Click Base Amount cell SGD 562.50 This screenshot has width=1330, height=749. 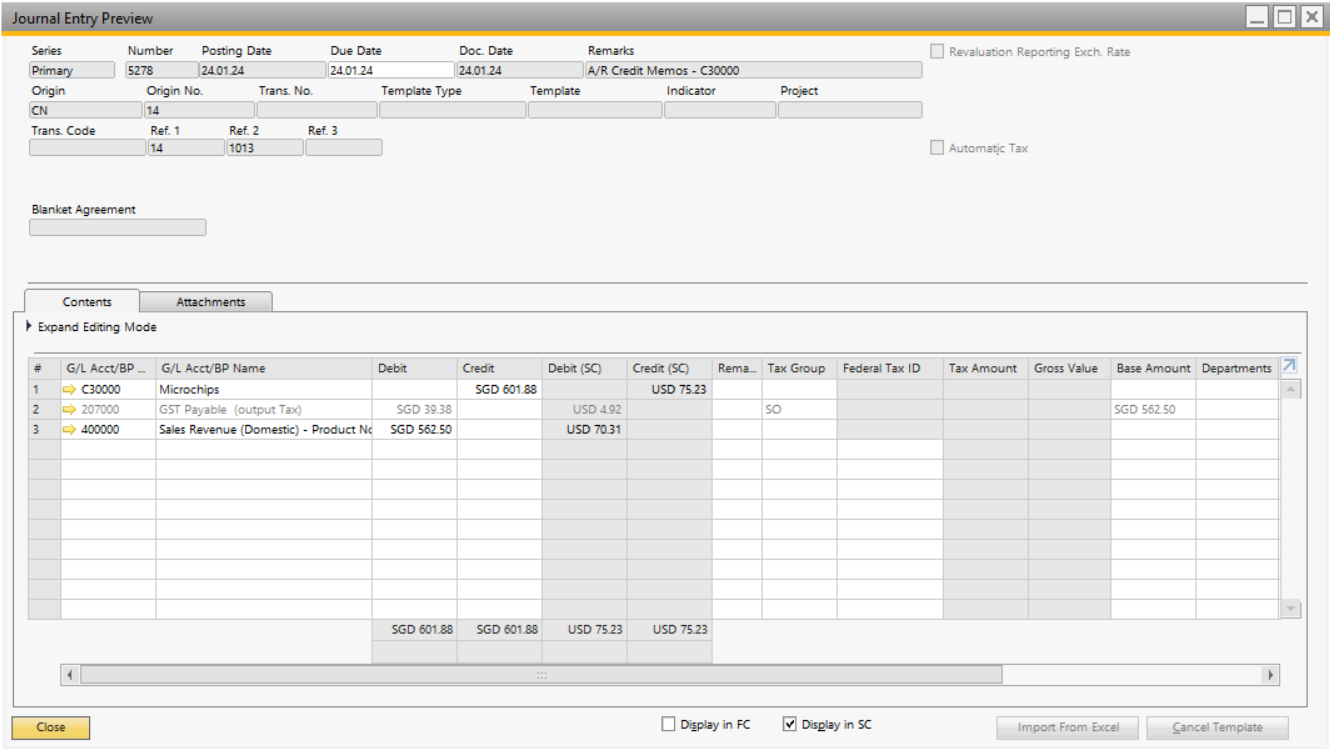point(1154,409)
